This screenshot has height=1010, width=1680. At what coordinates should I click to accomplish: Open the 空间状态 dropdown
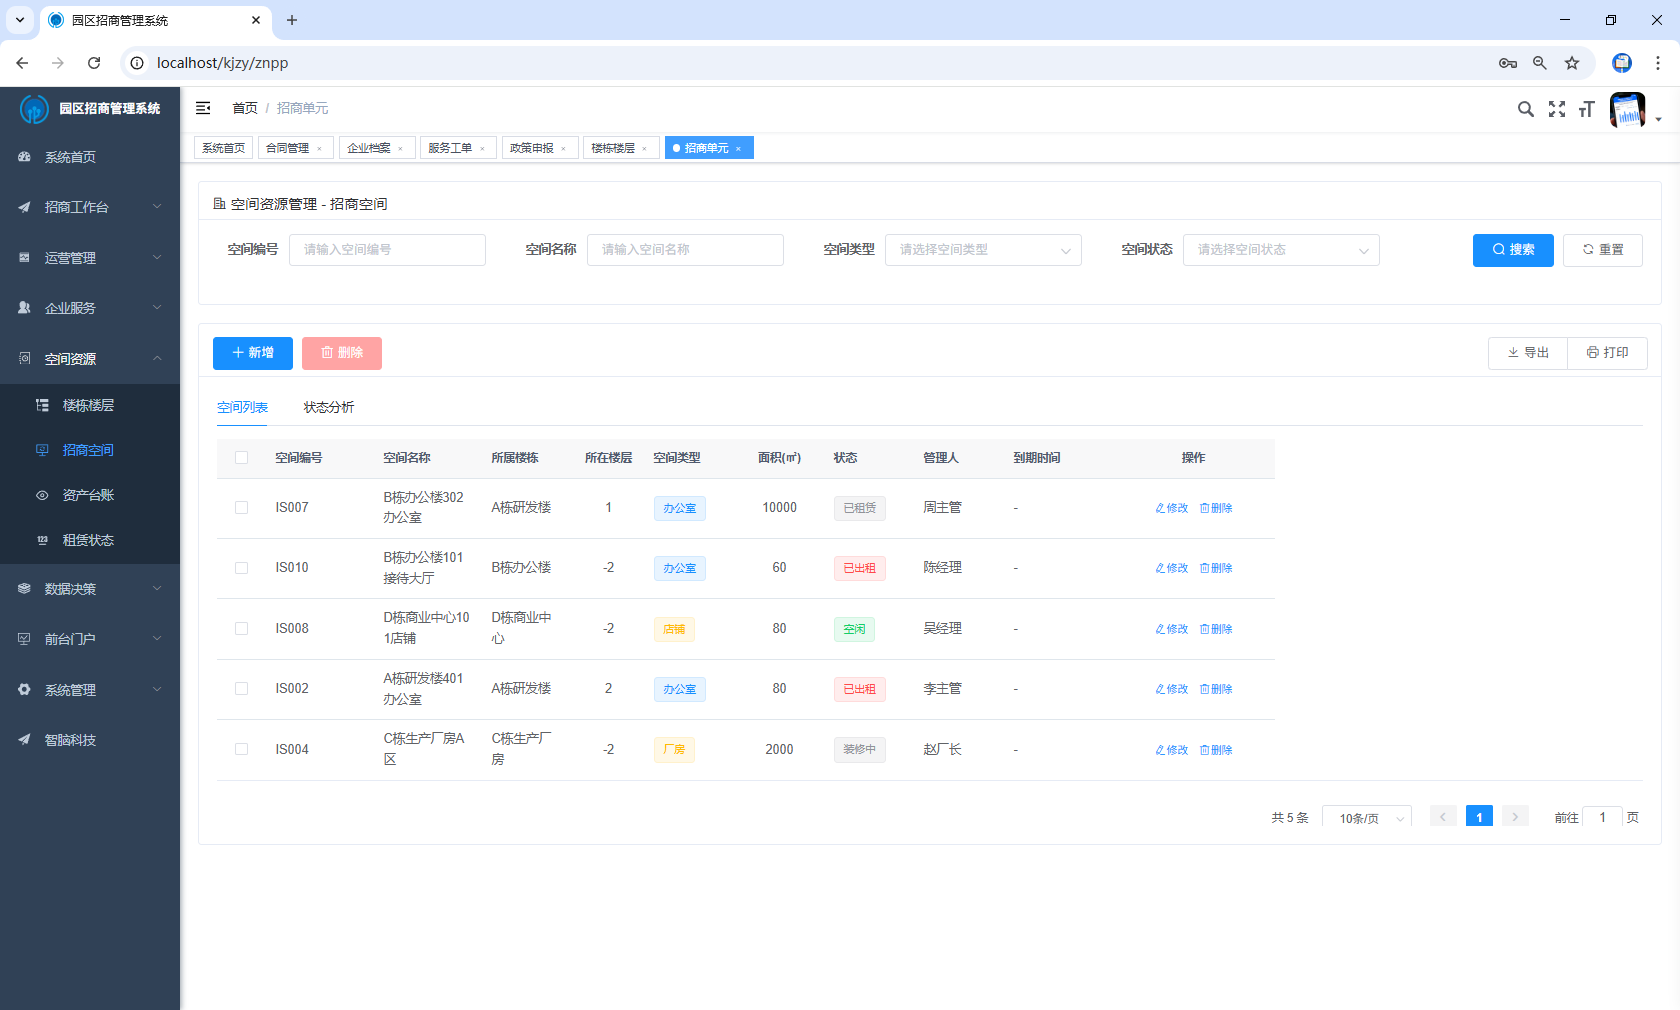tap(1280, 250)
